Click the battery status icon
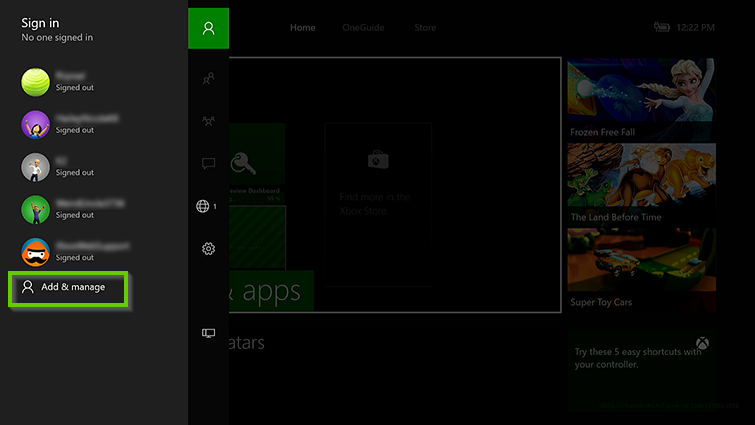 click(x=662, y=27)
